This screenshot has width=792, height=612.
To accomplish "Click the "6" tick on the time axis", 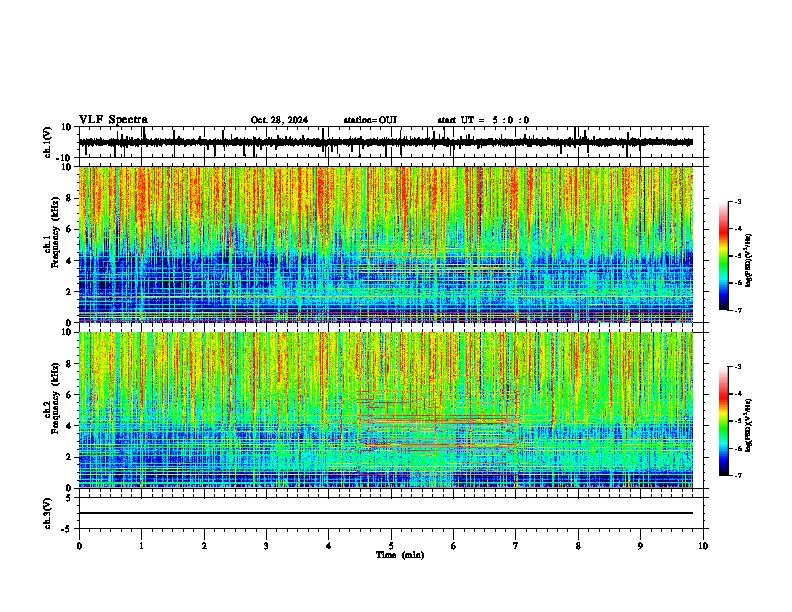I will (x=454, y=546).
